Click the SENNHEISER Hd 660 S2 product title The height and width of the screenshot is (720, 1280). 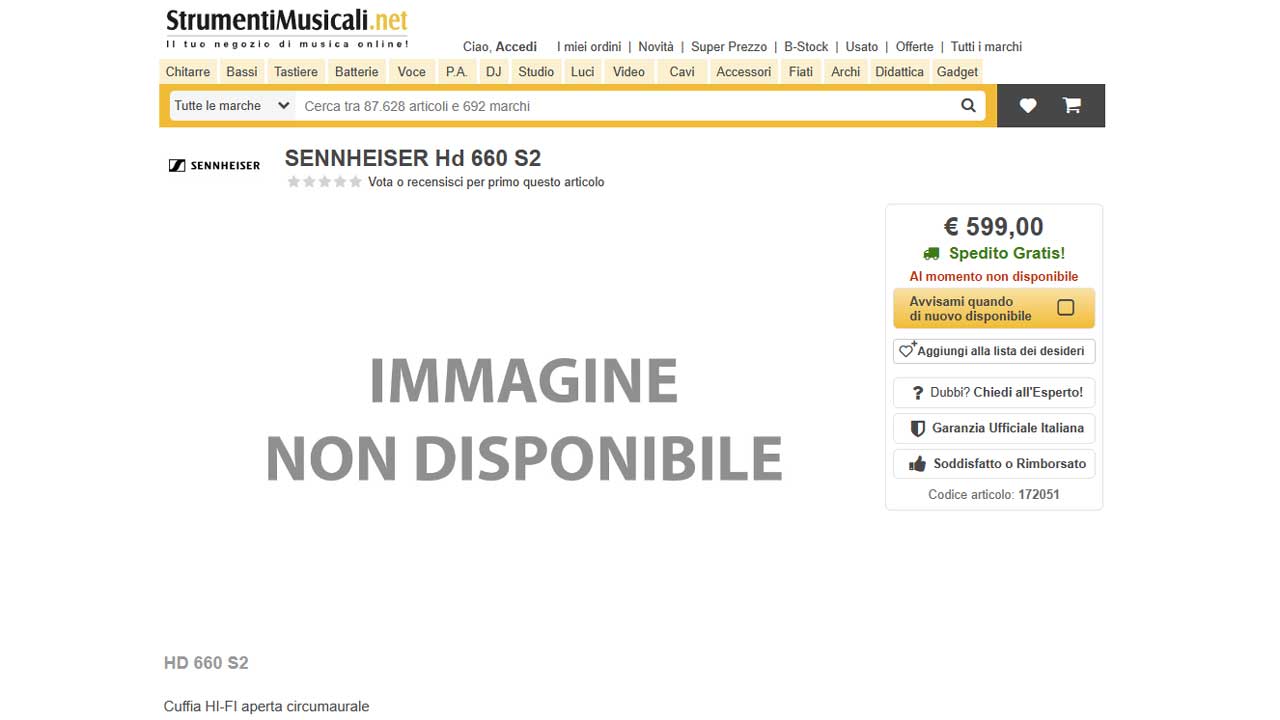click(x=413, y=158)
